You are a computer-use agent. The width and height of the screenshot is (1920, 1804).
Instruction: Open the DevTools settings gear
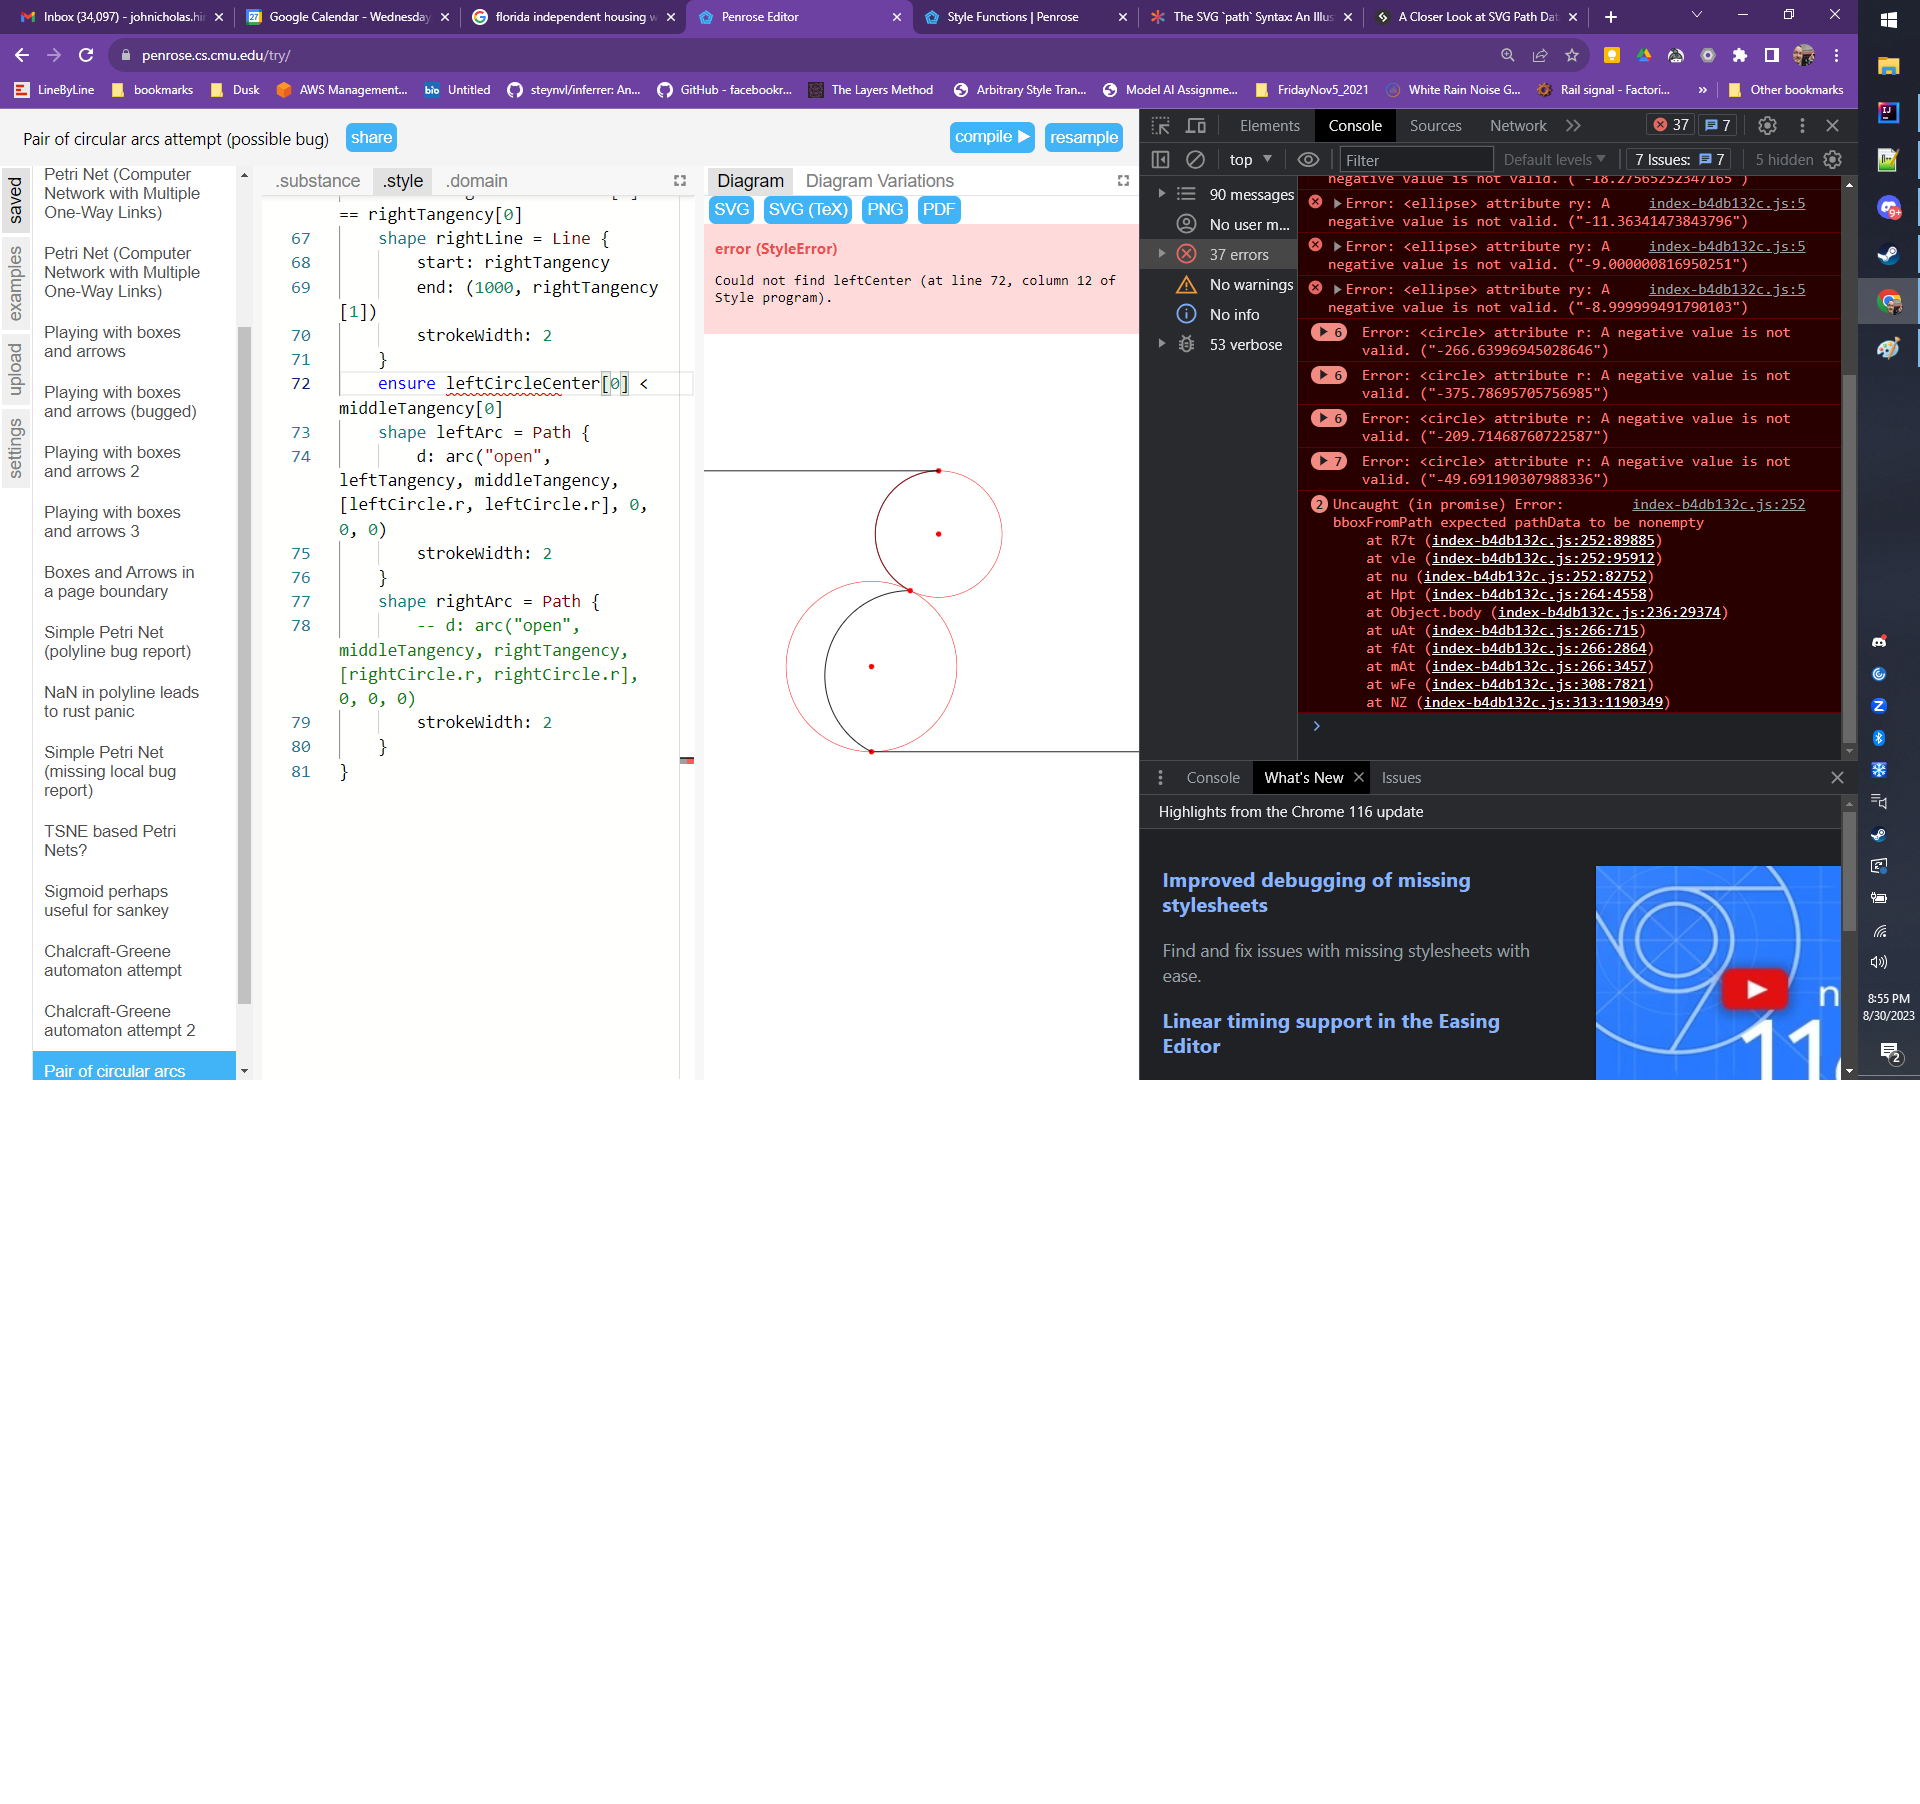[x=1767, y=126]
